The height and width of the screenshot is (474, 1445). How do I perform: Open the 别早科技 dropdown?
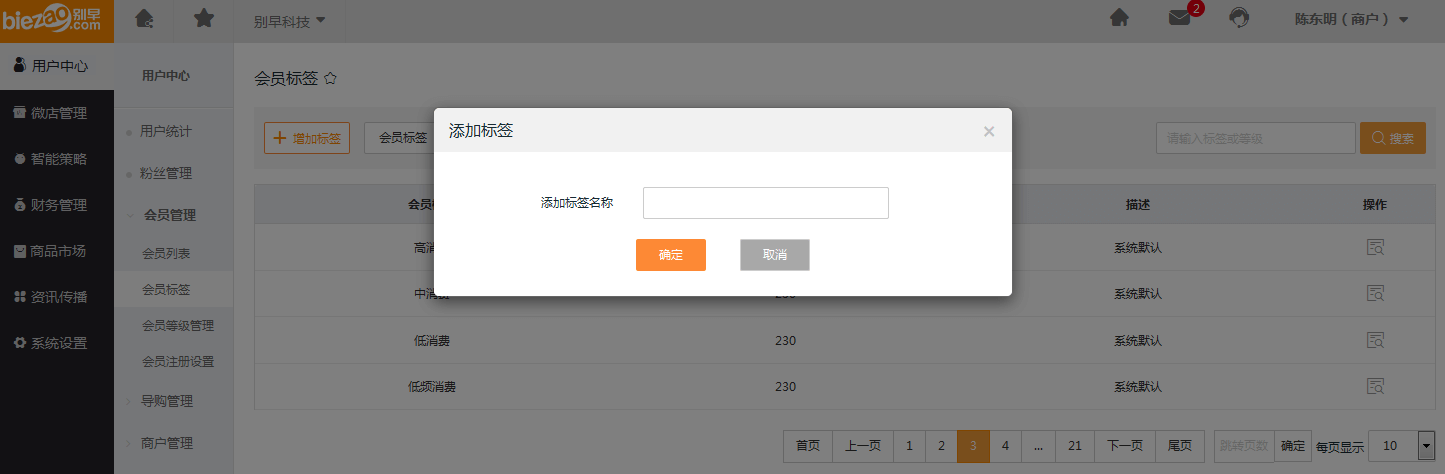pyautogui.click(x=290, y=20)
